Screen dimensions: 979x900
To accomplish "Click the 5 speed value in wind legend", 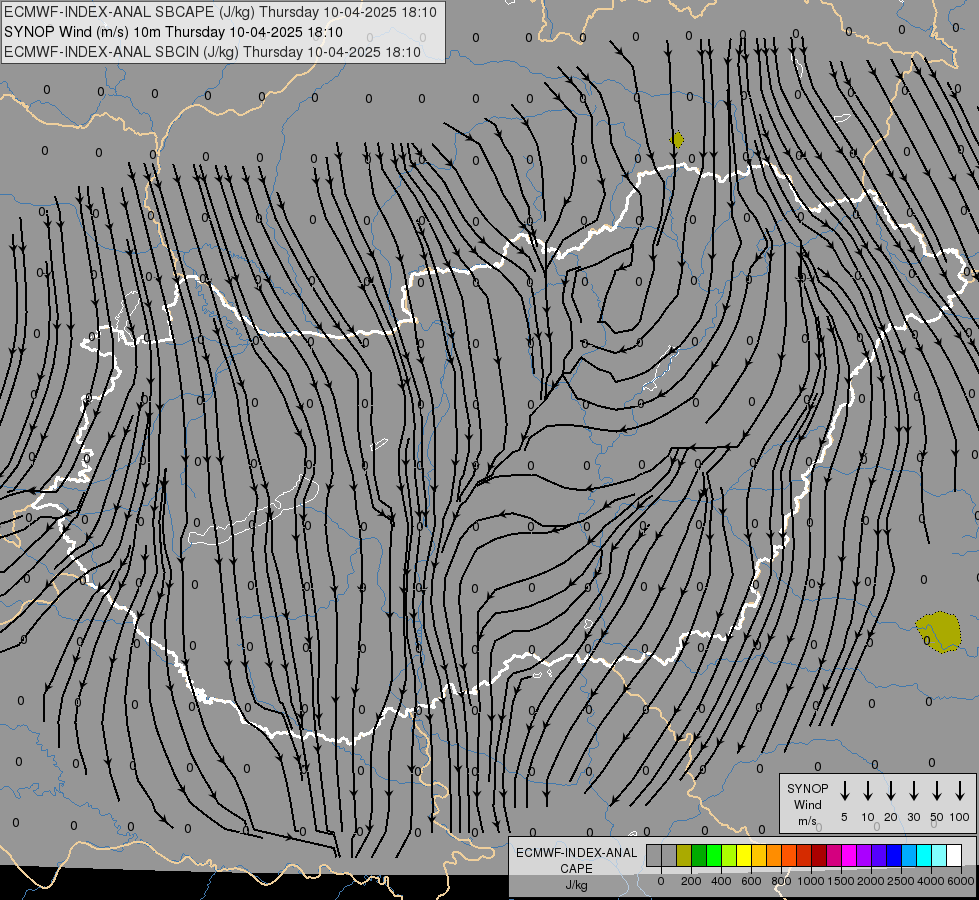I will (844, 817).
